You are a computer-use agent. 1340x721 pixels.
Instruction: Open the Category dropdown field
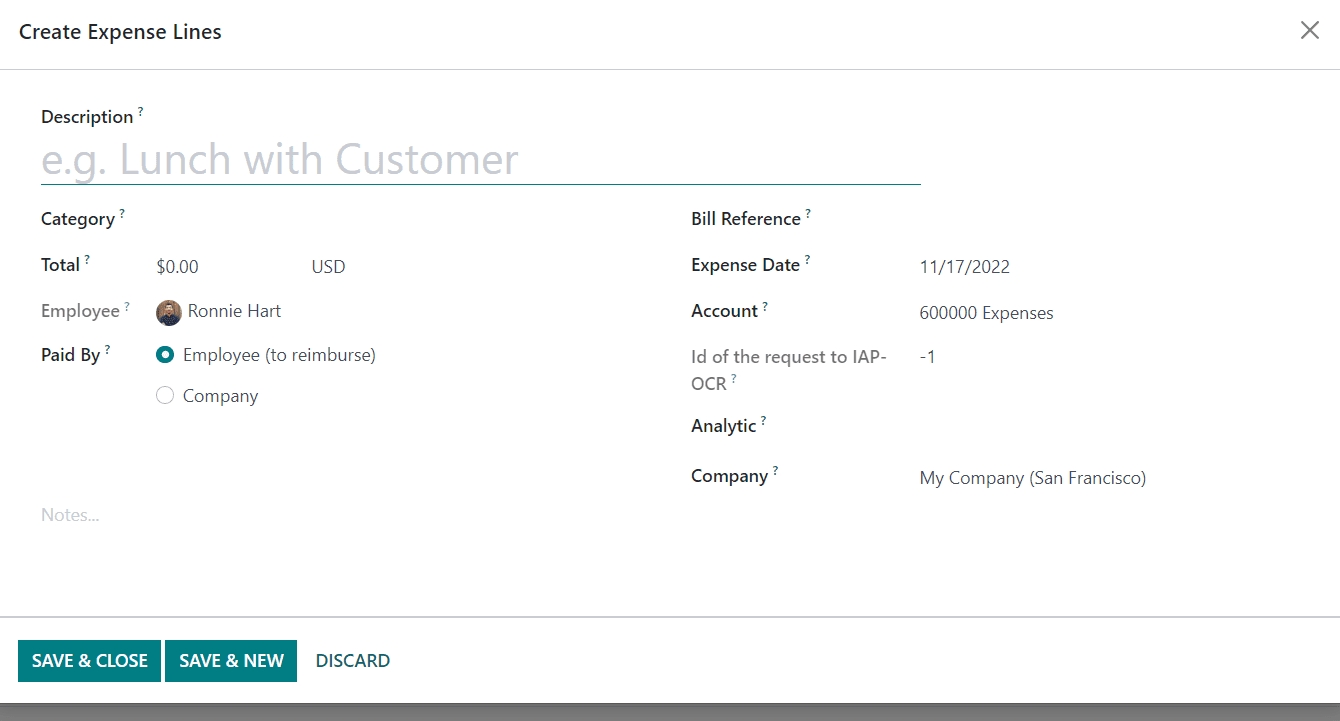click(400, 220)
